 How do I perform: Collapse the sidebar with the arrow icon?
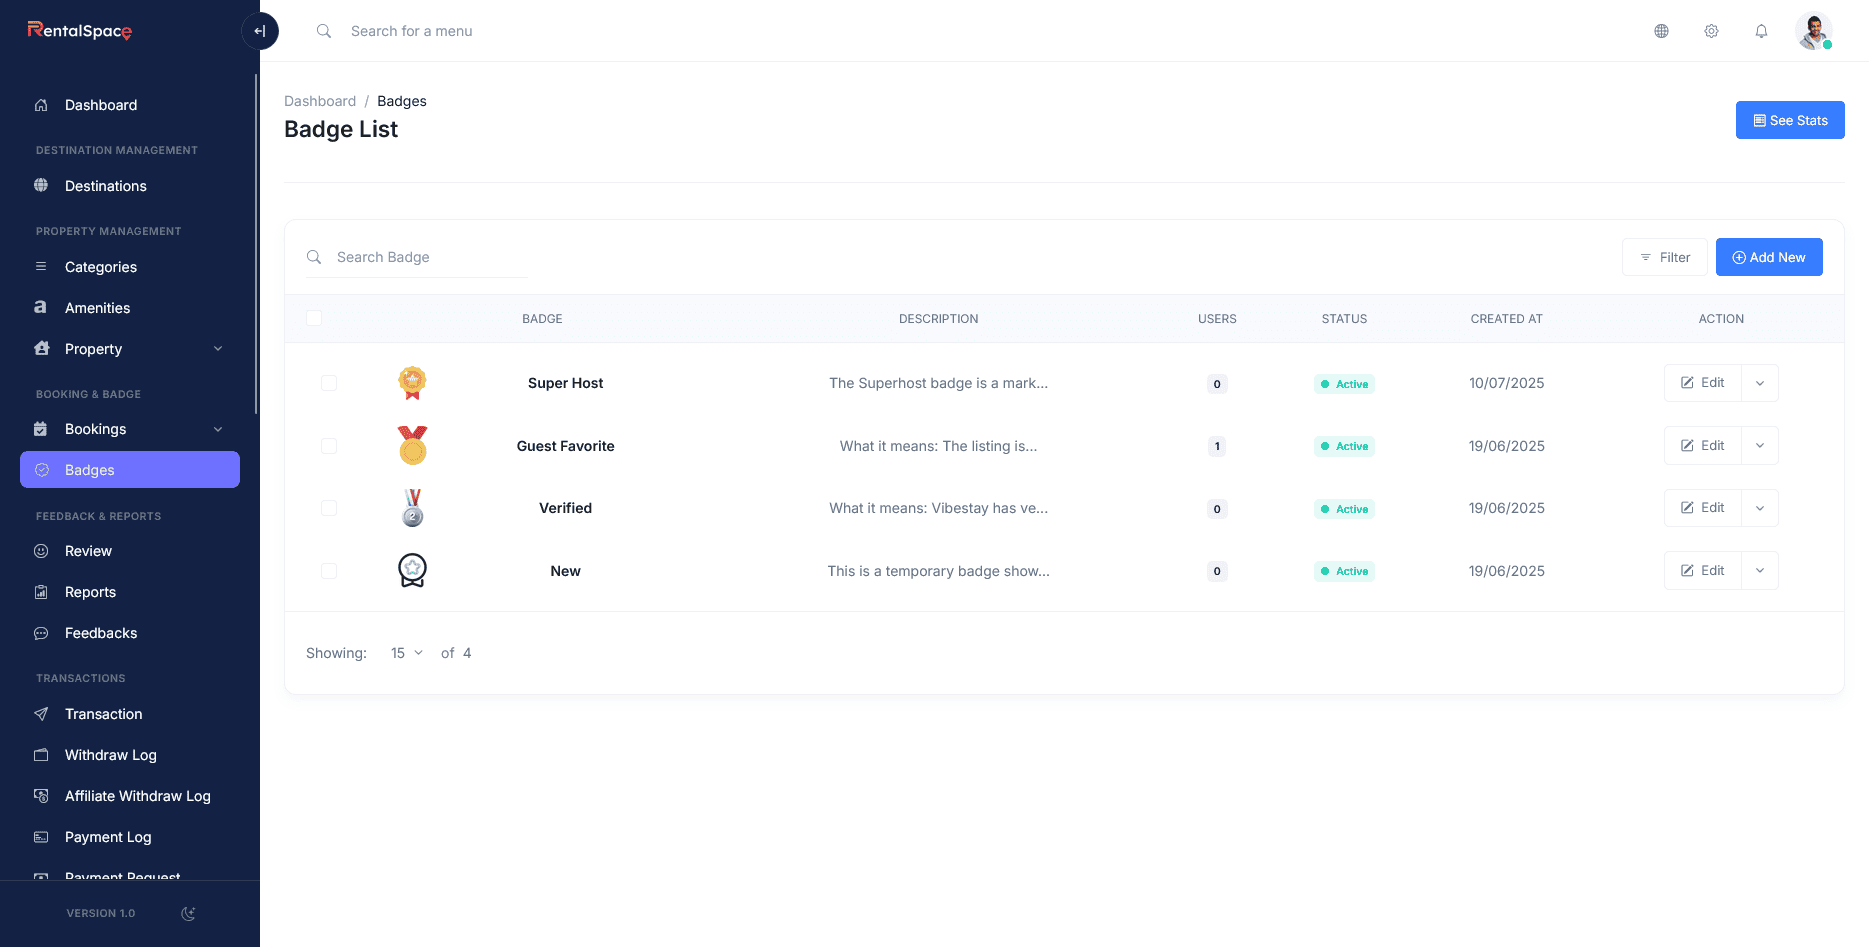(x=260, y=31)
